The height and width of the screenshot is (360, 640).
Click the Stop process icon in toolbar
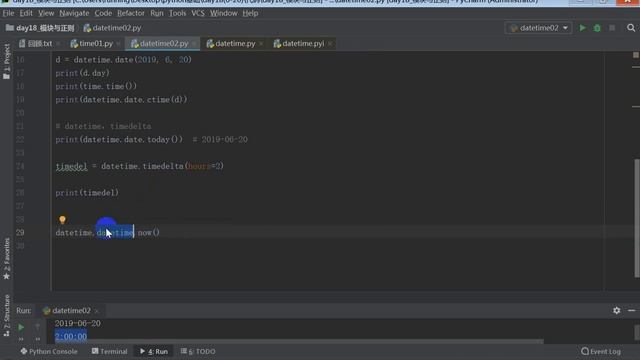612,28
